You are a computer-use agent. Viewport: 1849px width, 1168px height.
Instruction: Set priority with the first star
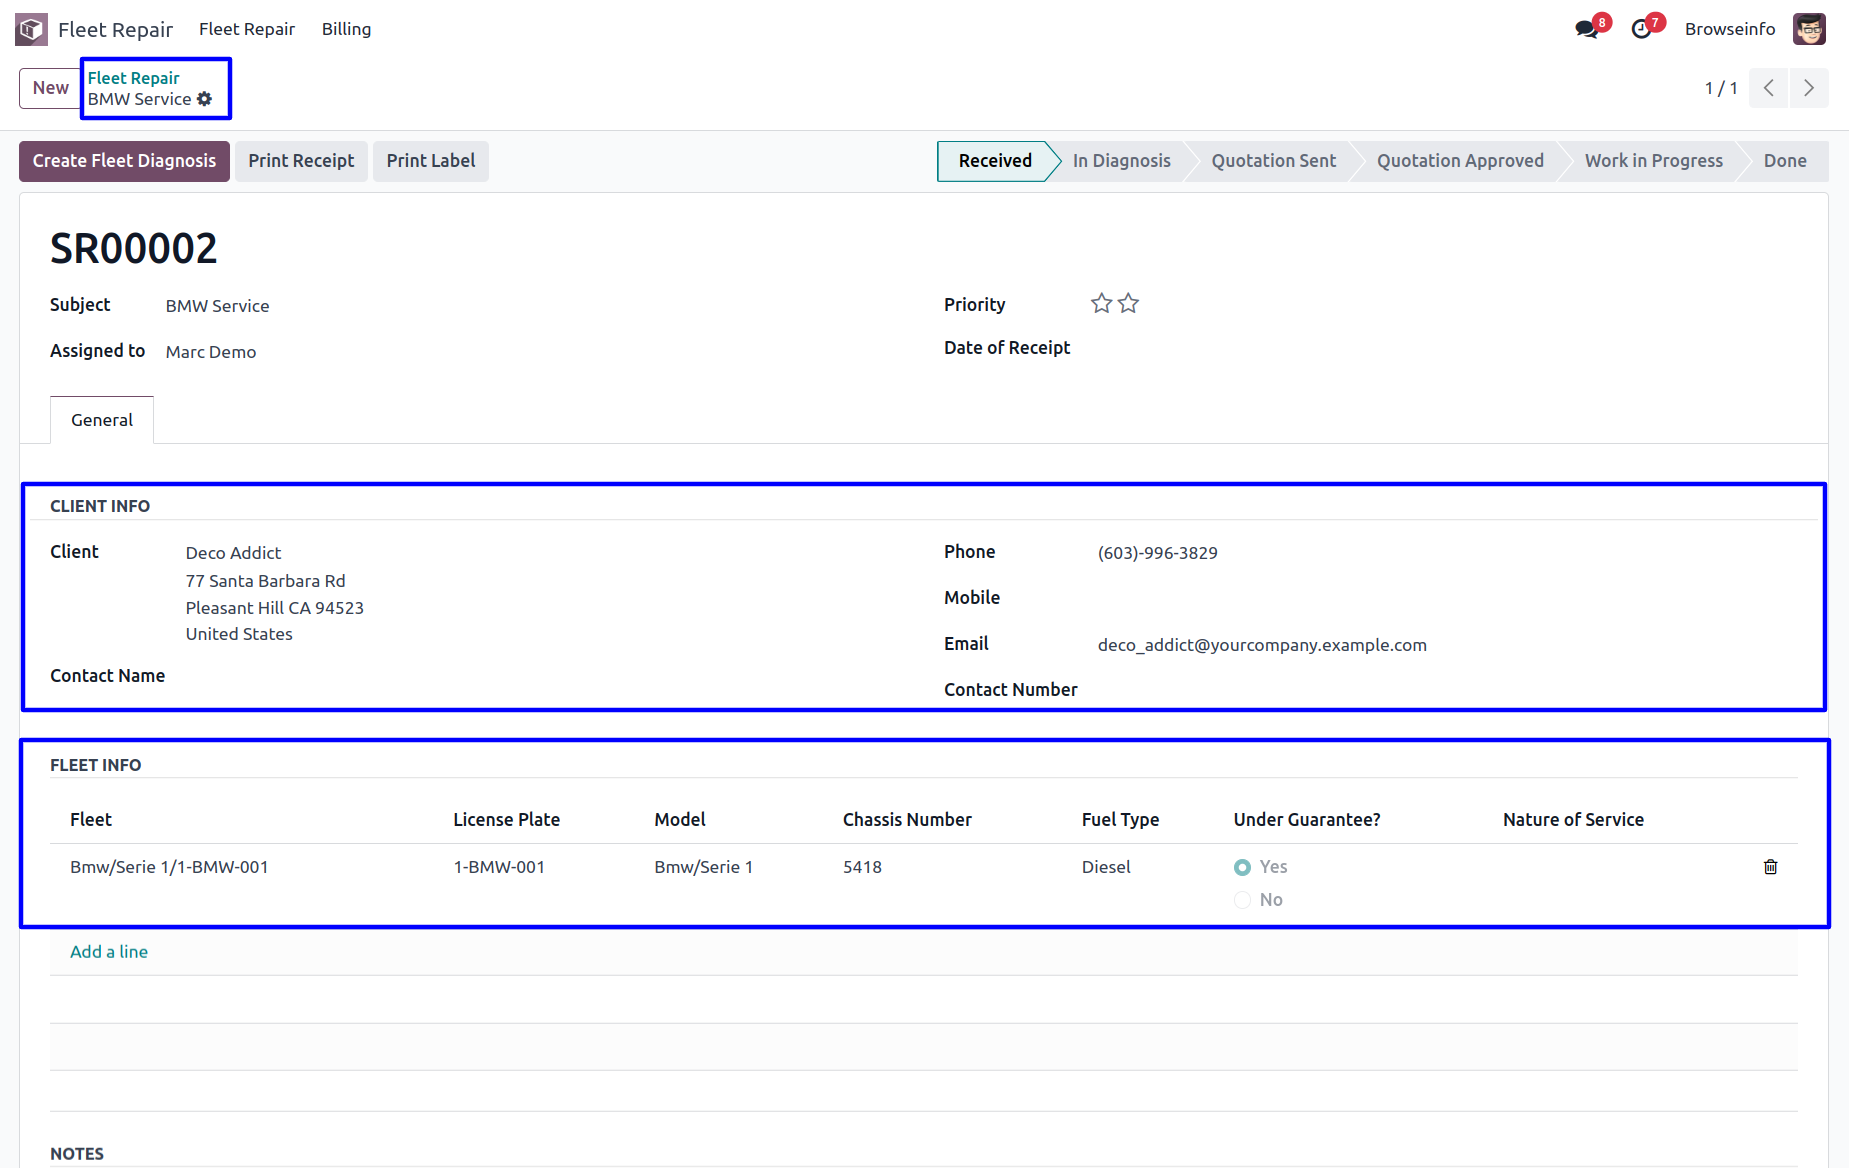[1101, 303]
